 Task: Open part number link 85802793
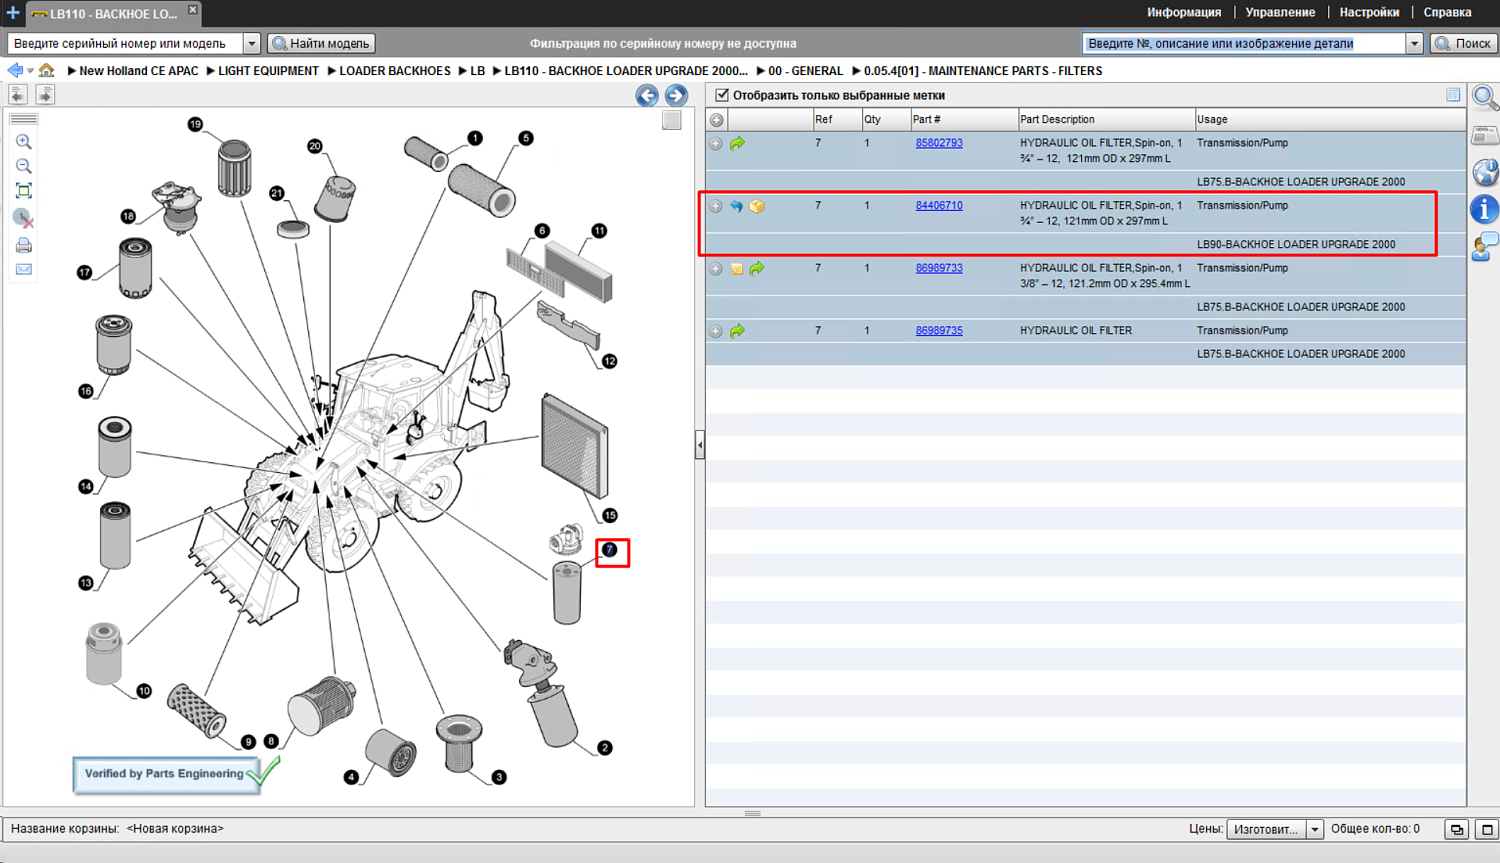(x=939, y=143)
